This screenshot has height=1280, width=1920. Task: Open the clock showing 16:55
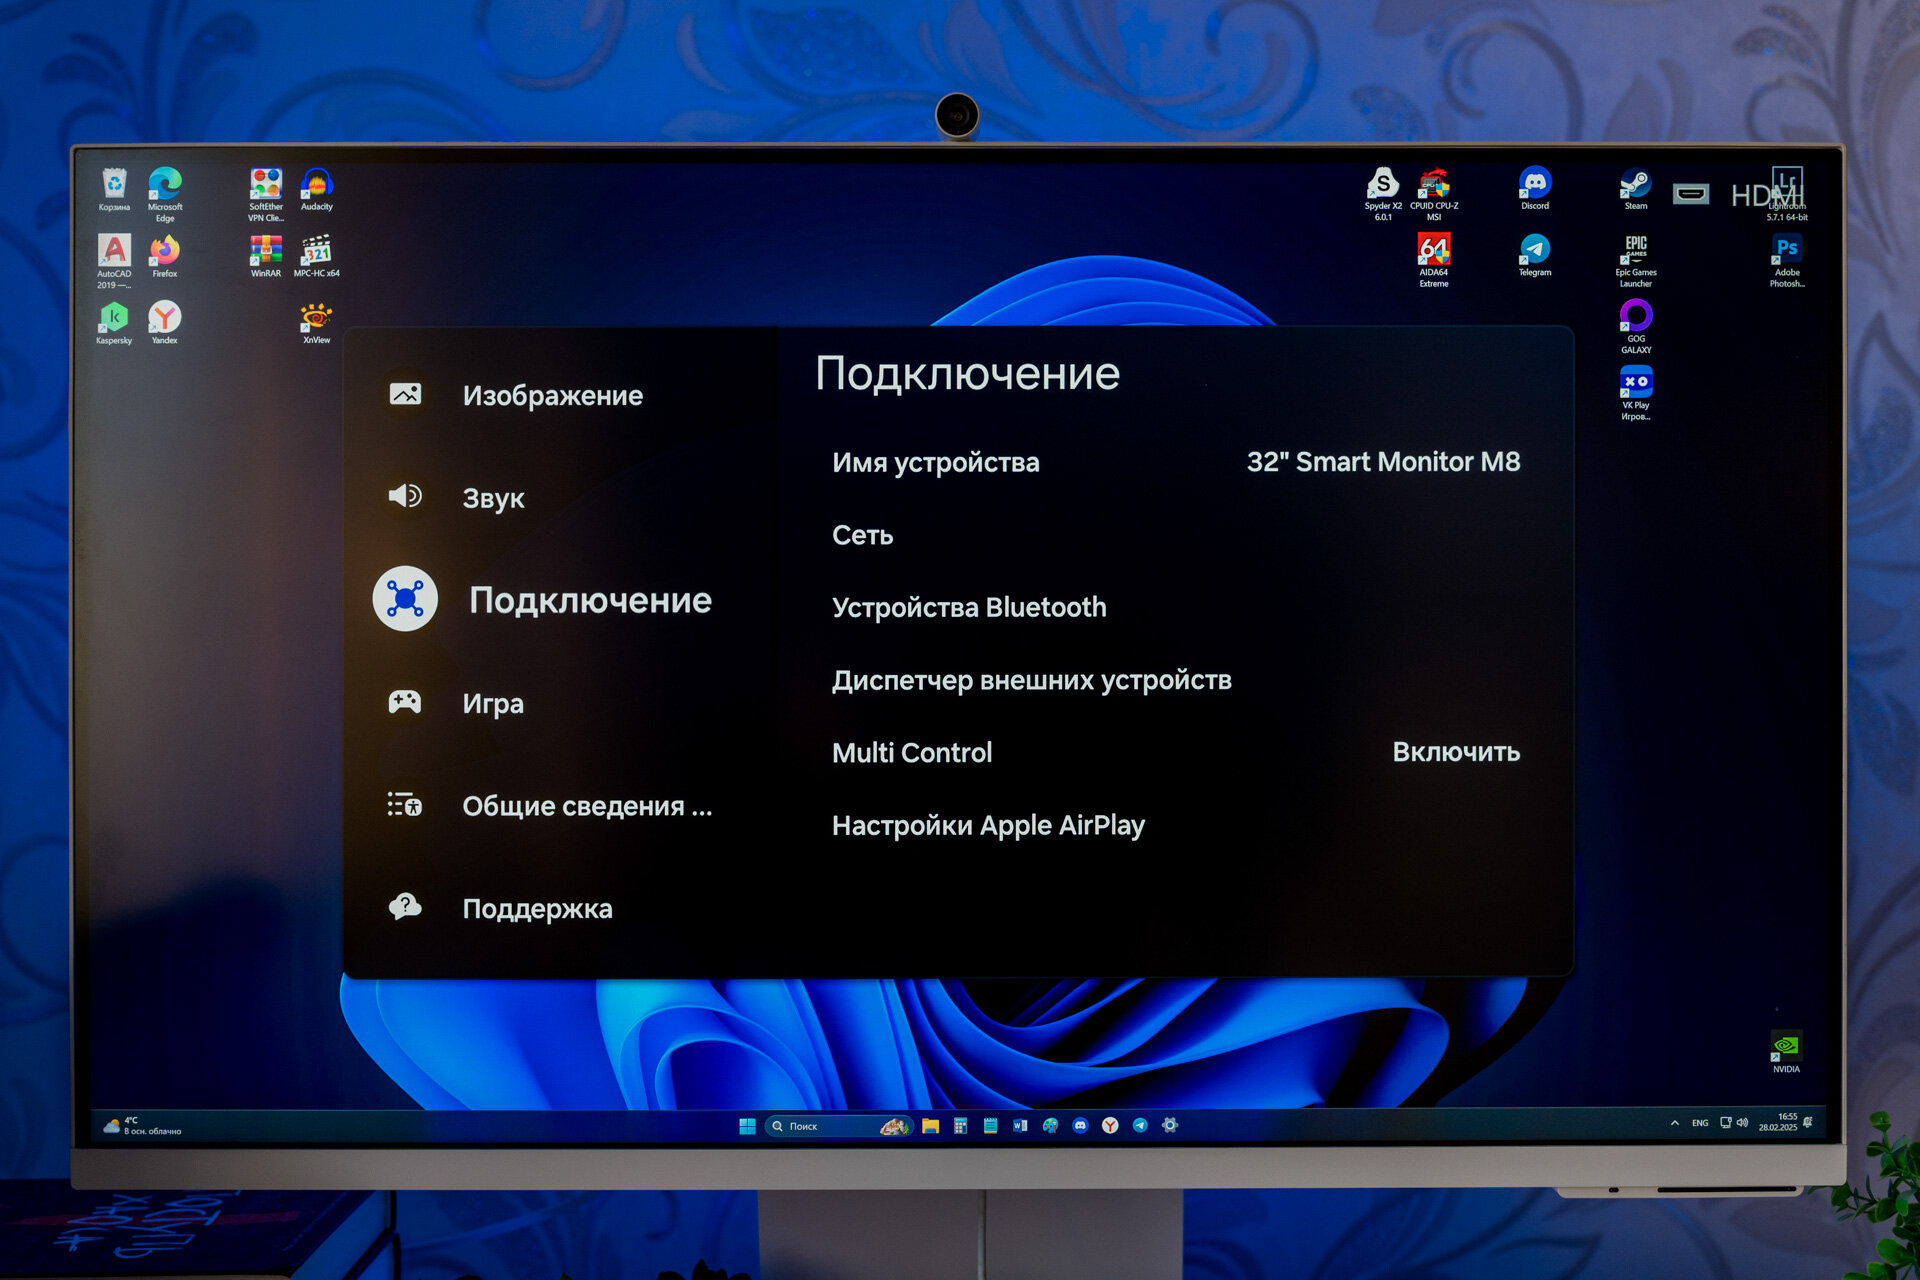point(1778,1122)
